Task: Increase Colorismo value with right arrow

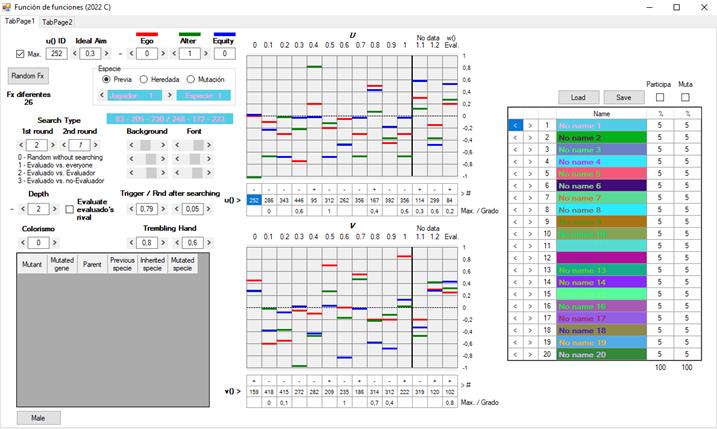Action: click(56, 242)
